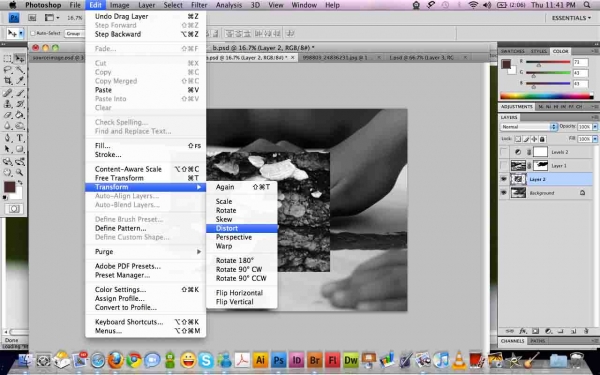This screenshot has height=375, width=600.
Task: Enable the Auto-Select checkbox
Action: pos(33,34)
